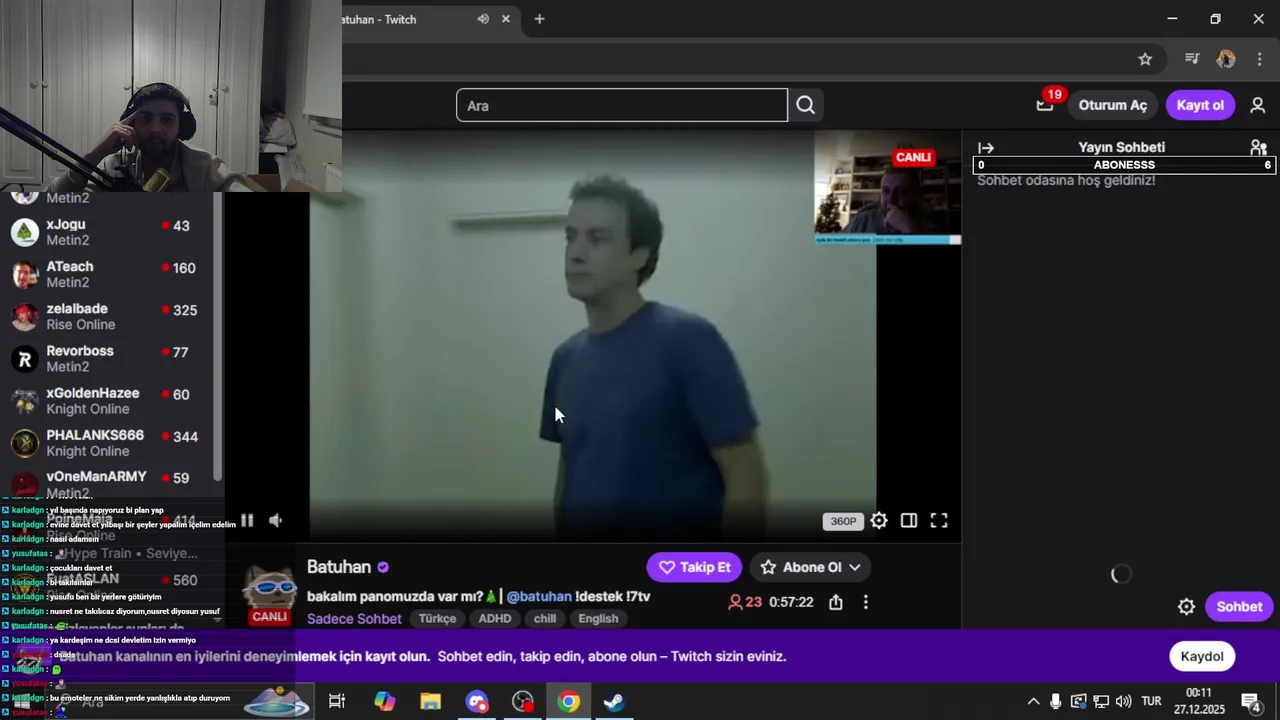
Task: Click the TUR language indicator
Action: [1151, 701]
